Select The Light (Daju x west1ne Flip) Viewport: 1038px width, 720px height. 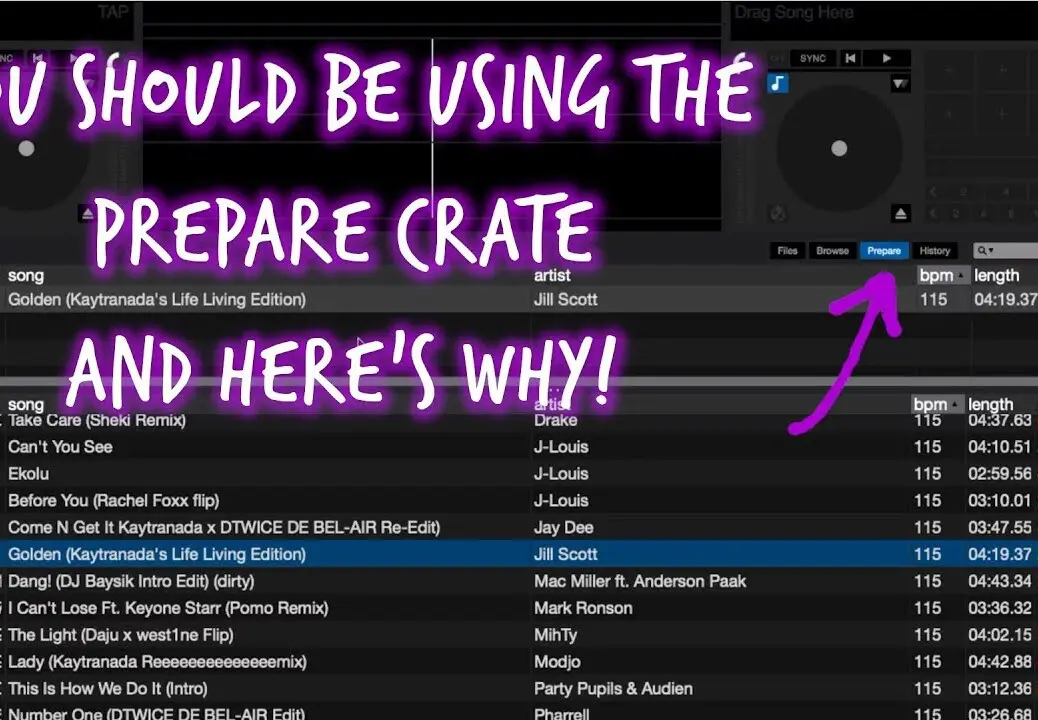pos(120,635)
